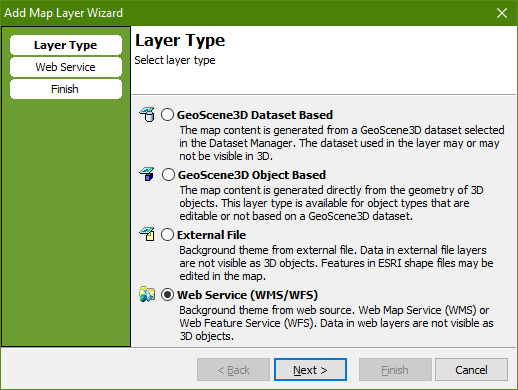518x390 pixels.
Task: Cancel the Add Map Layer Wizard
Action: 471,370
